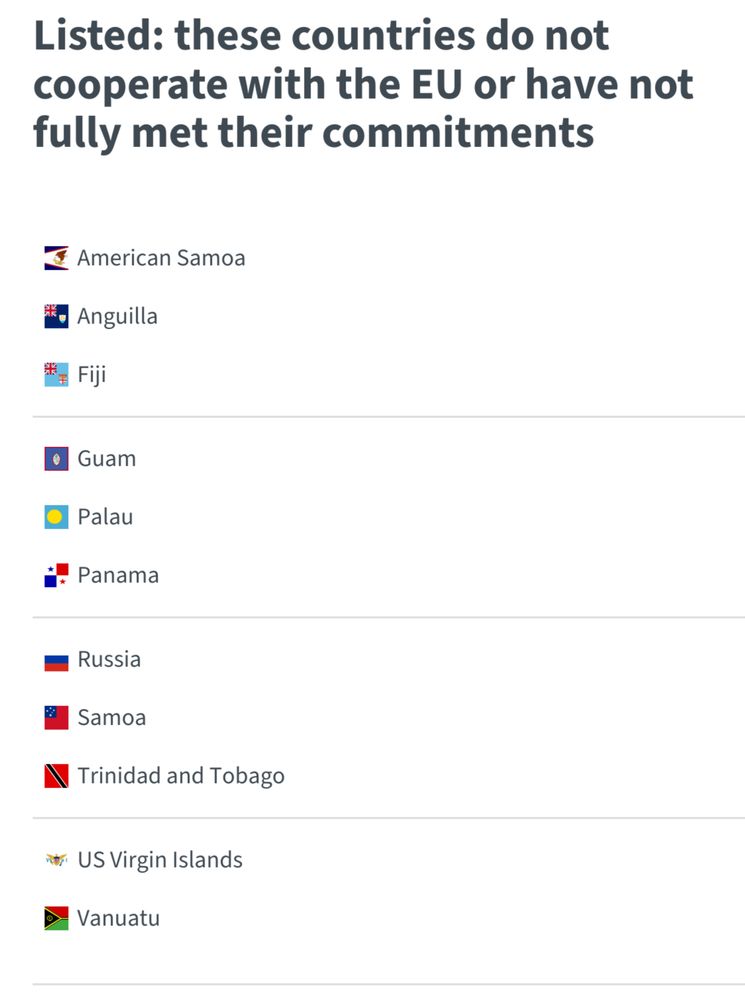Click the Russia flag icon
745x1000 pixels.
(x=56, y=660)
